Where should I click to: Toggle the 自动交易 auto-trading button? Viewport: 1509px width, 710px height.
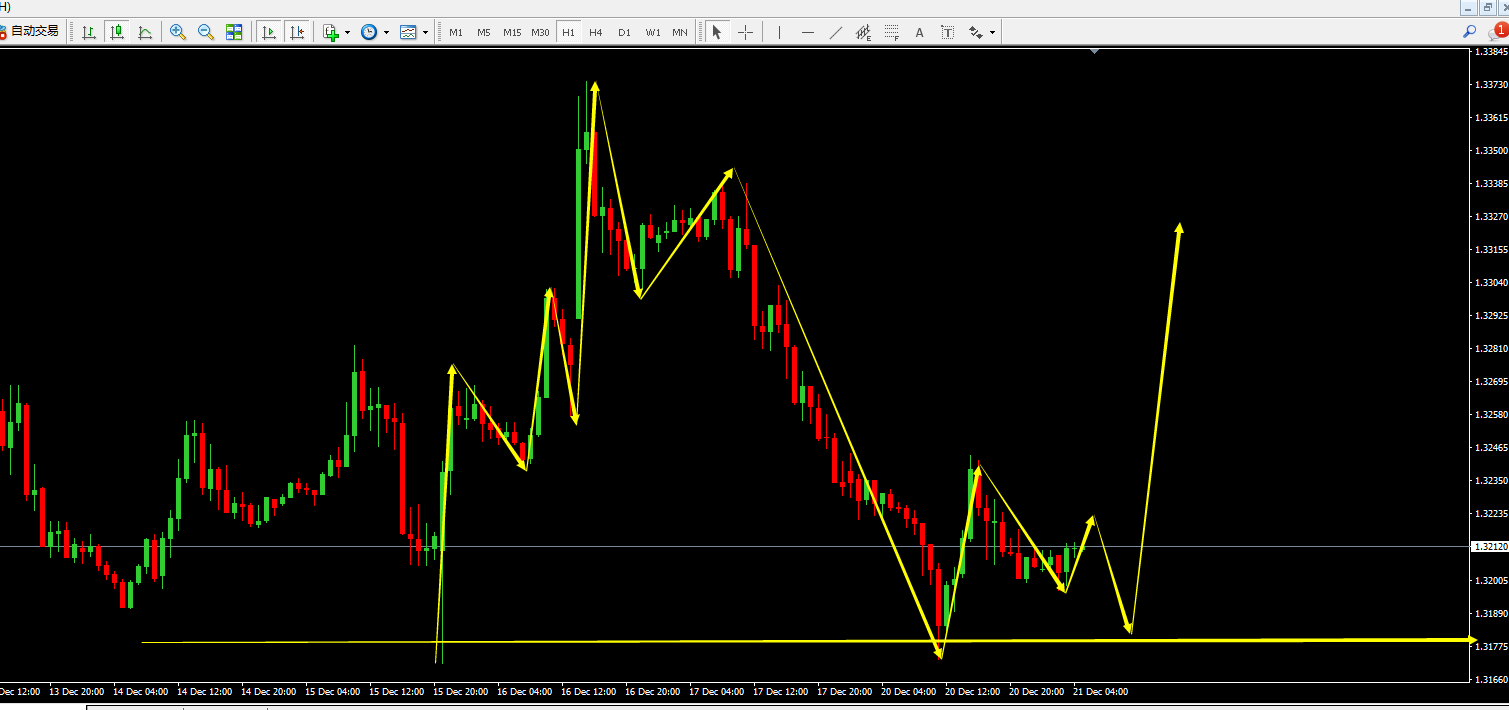click(x=31, y=32)
